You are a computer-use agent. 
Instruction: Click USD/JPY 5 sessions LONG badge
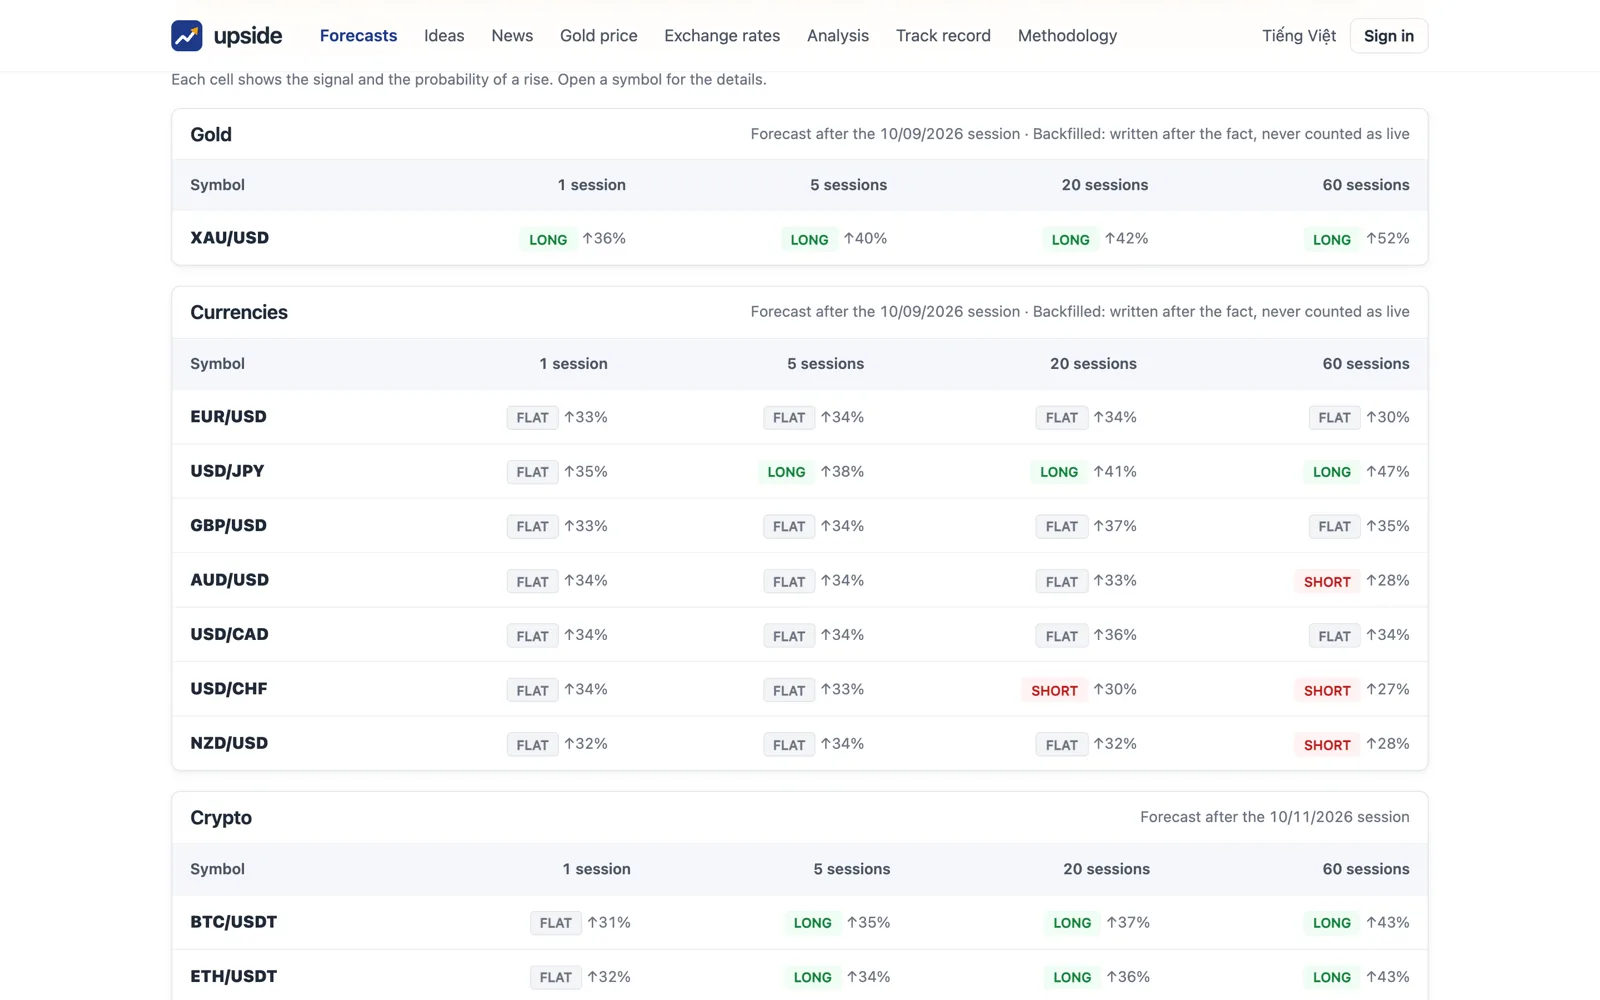786,472
